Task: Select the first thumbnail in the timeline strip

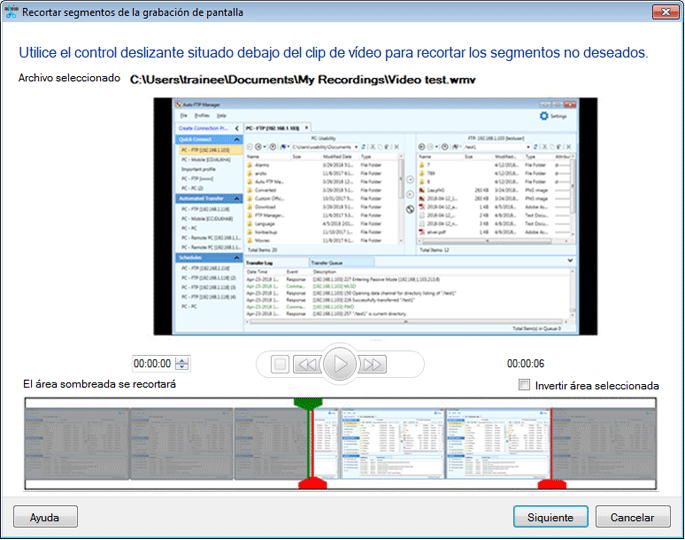Action: (76, 441)
